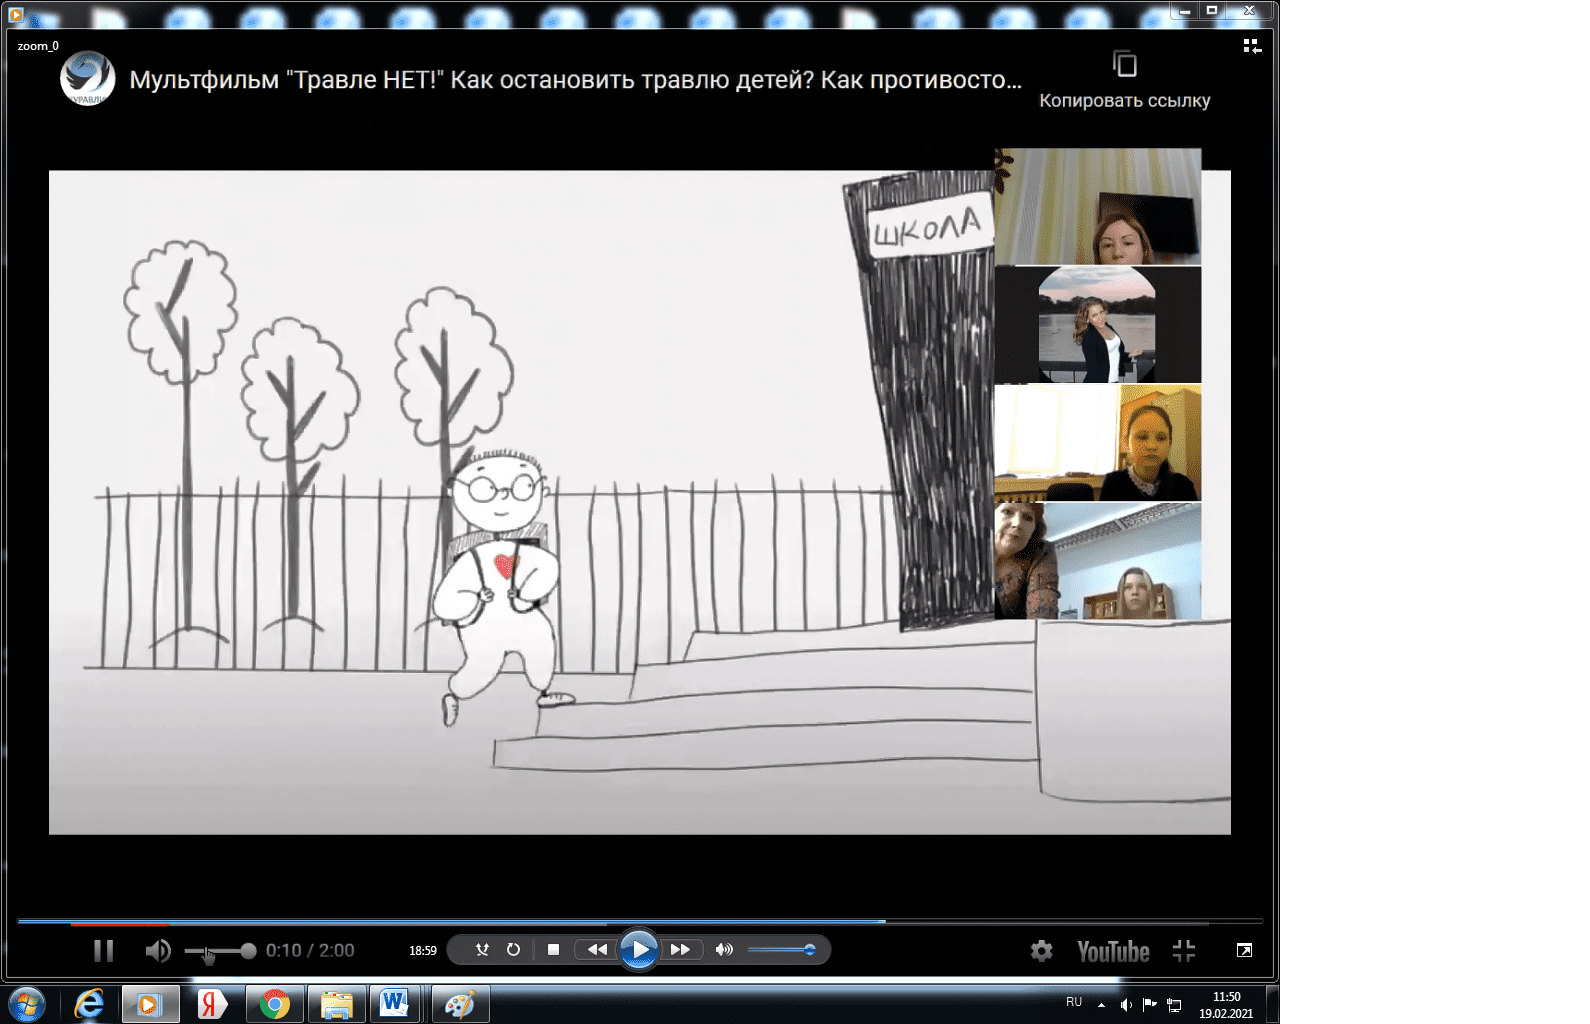
Task: Skip to next track in Media Player
Action: tap(680, 950)
